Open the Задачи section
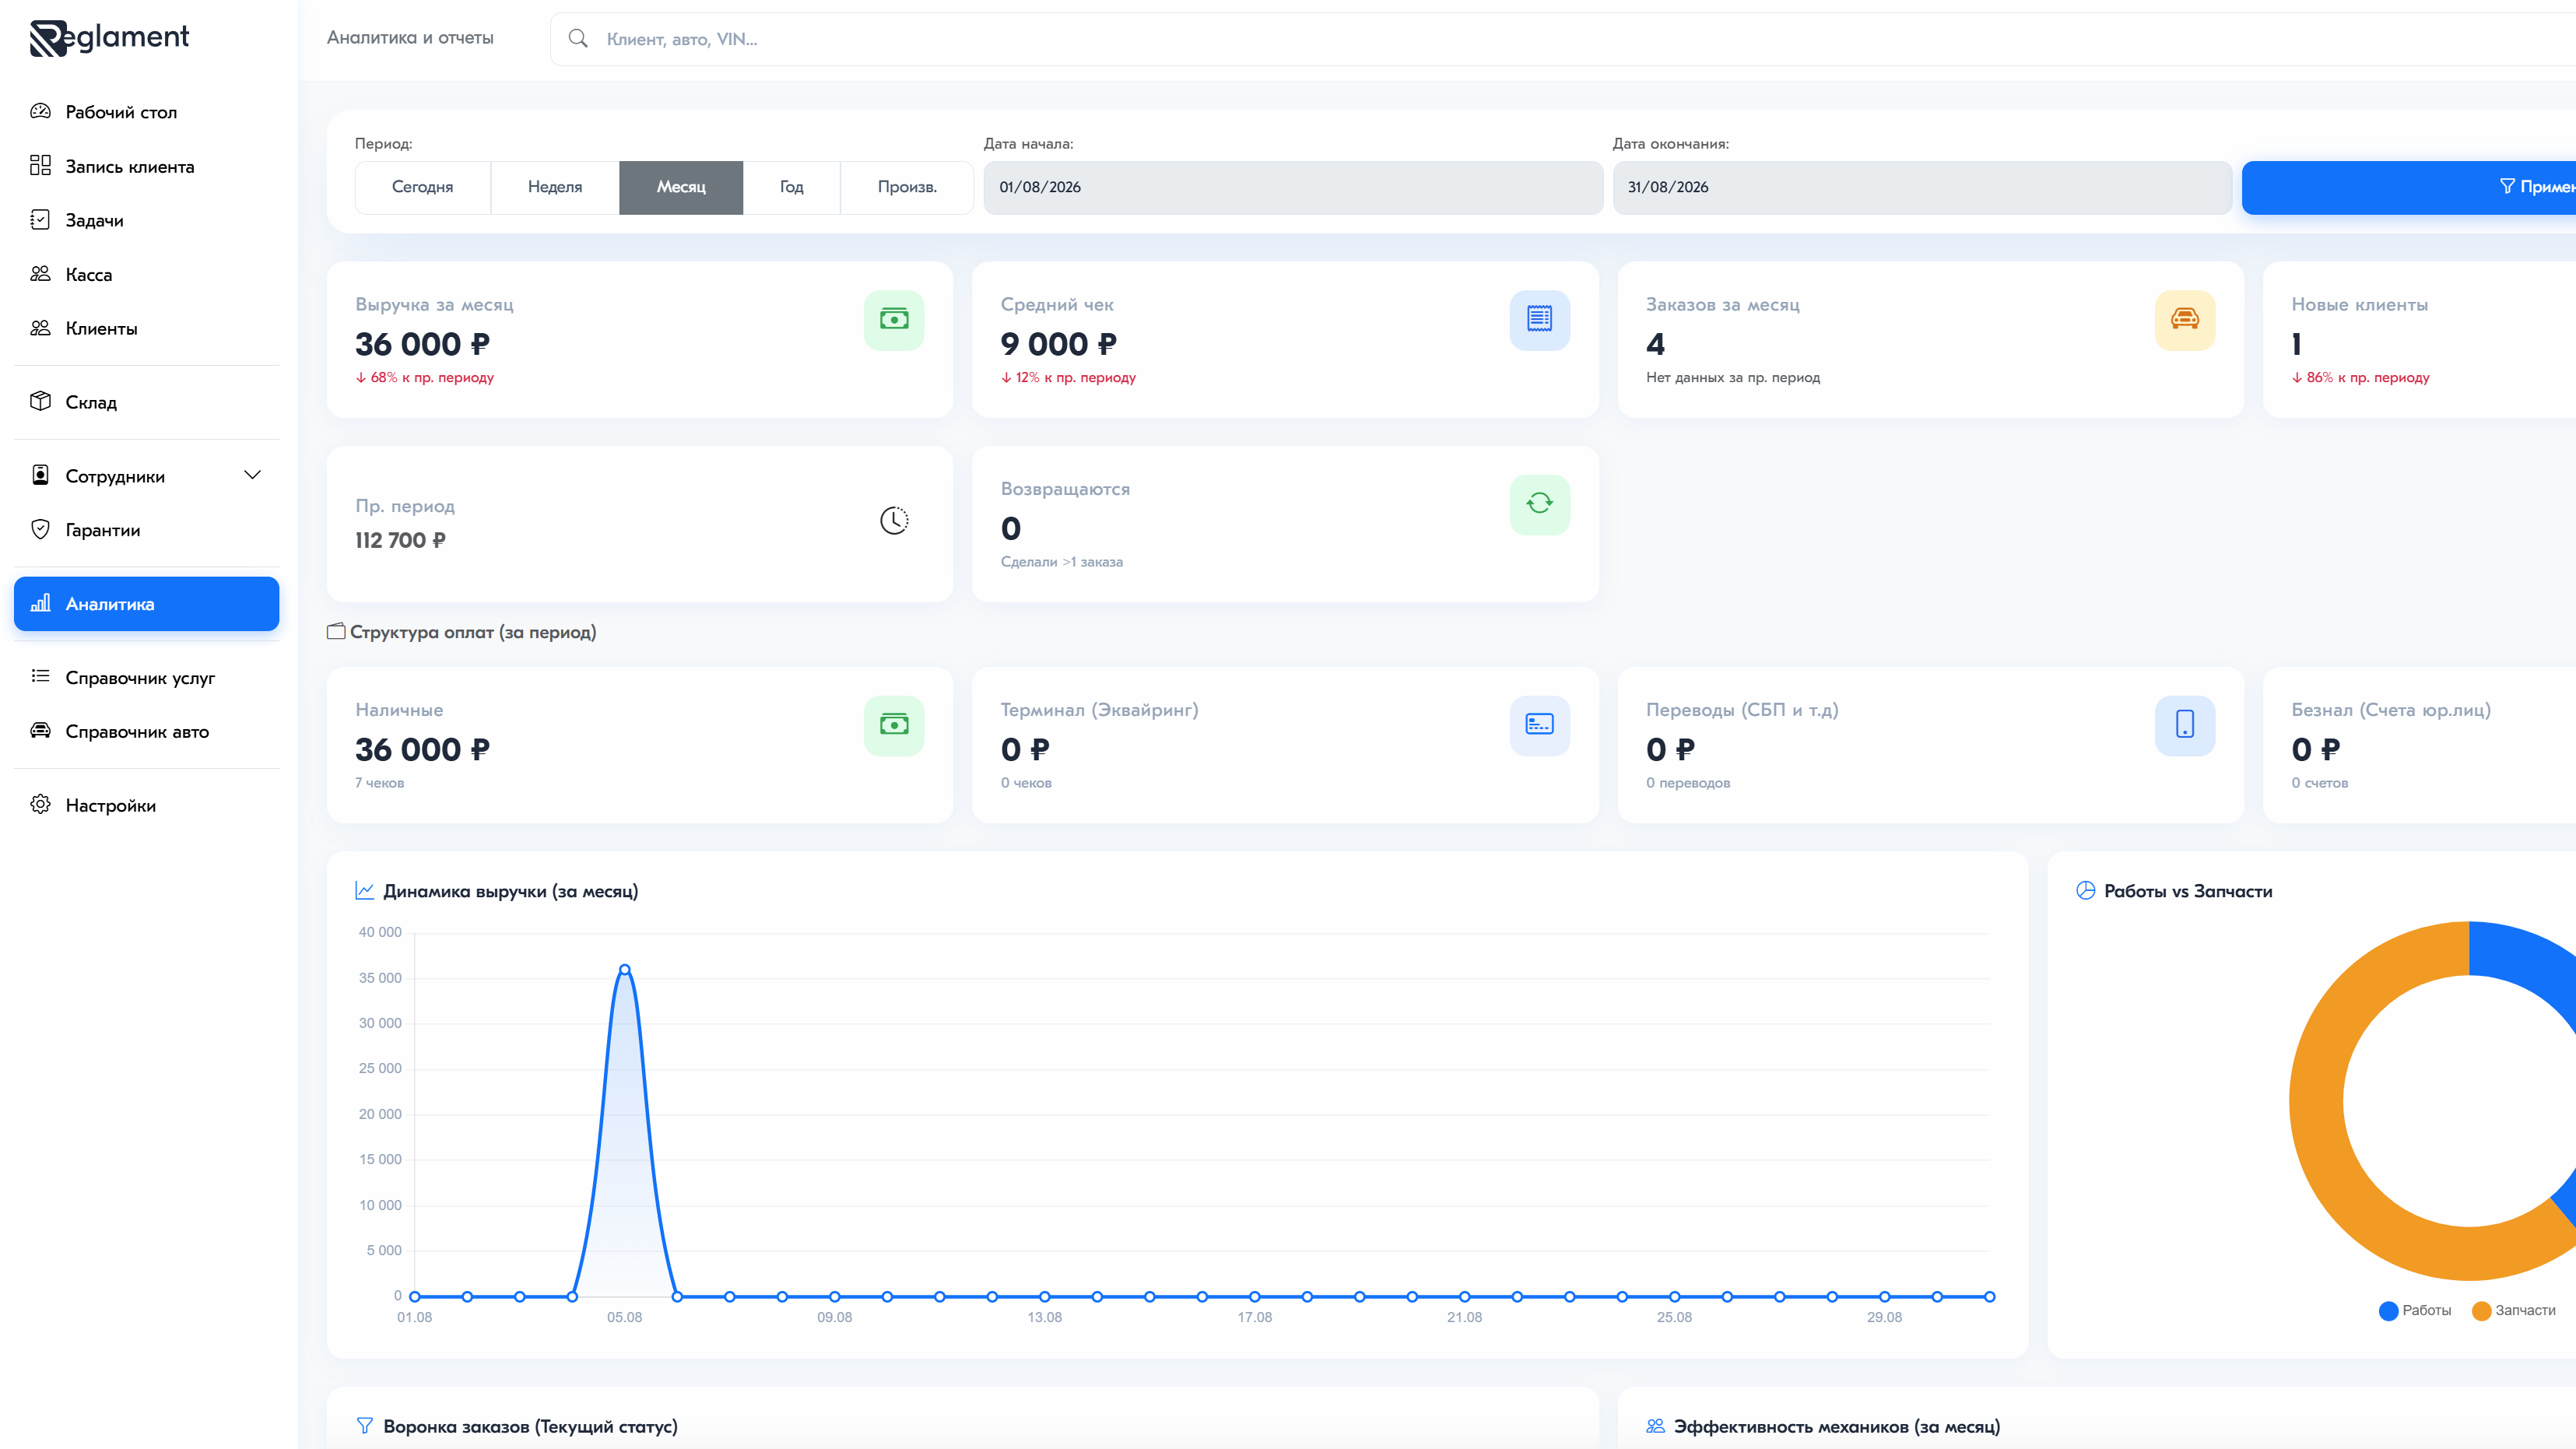 click(x=146, y=220)
